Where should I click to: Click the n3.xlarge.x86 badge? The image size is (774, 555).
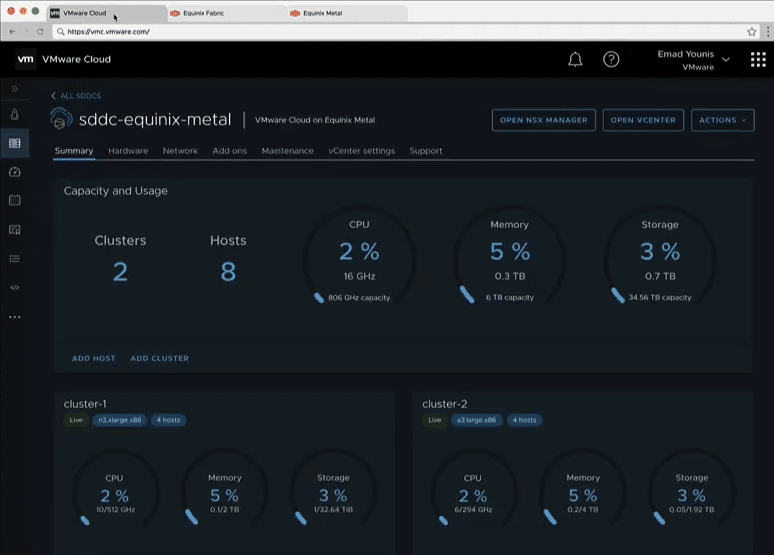pyautogui.click(x=119, y=420)
